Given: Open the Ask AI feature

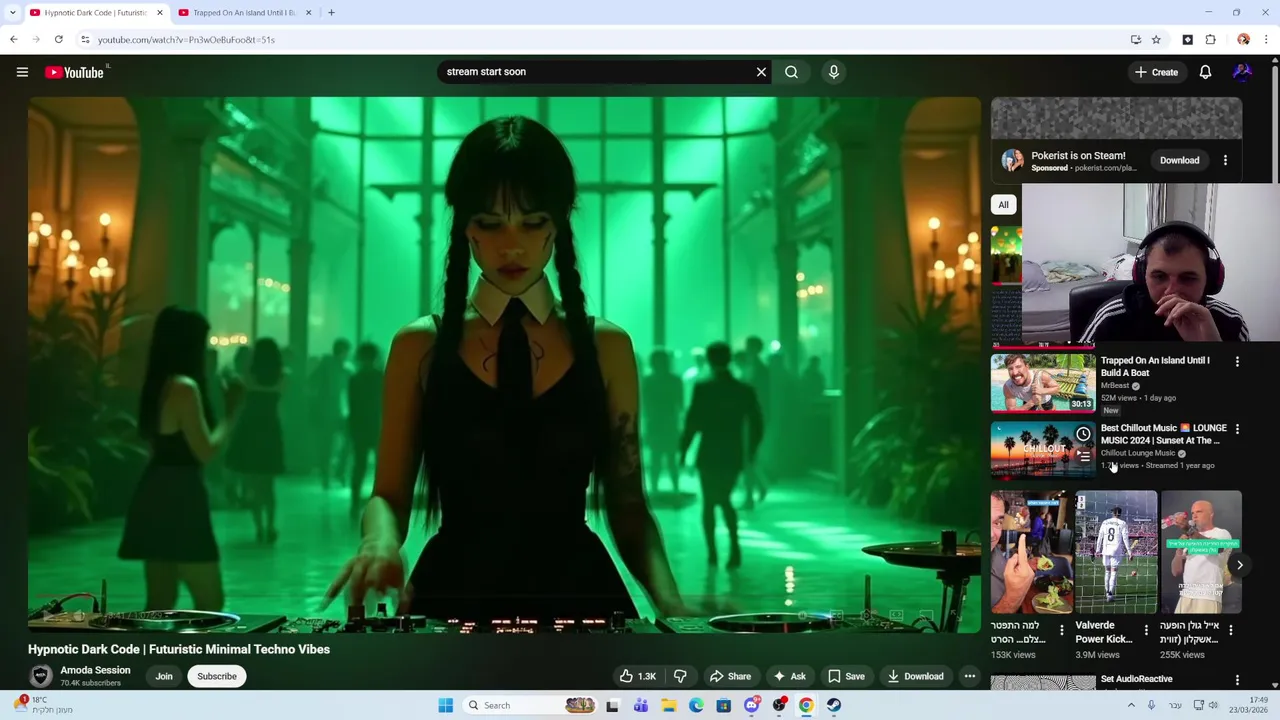Looking at the screenshot, I should 788,676.
